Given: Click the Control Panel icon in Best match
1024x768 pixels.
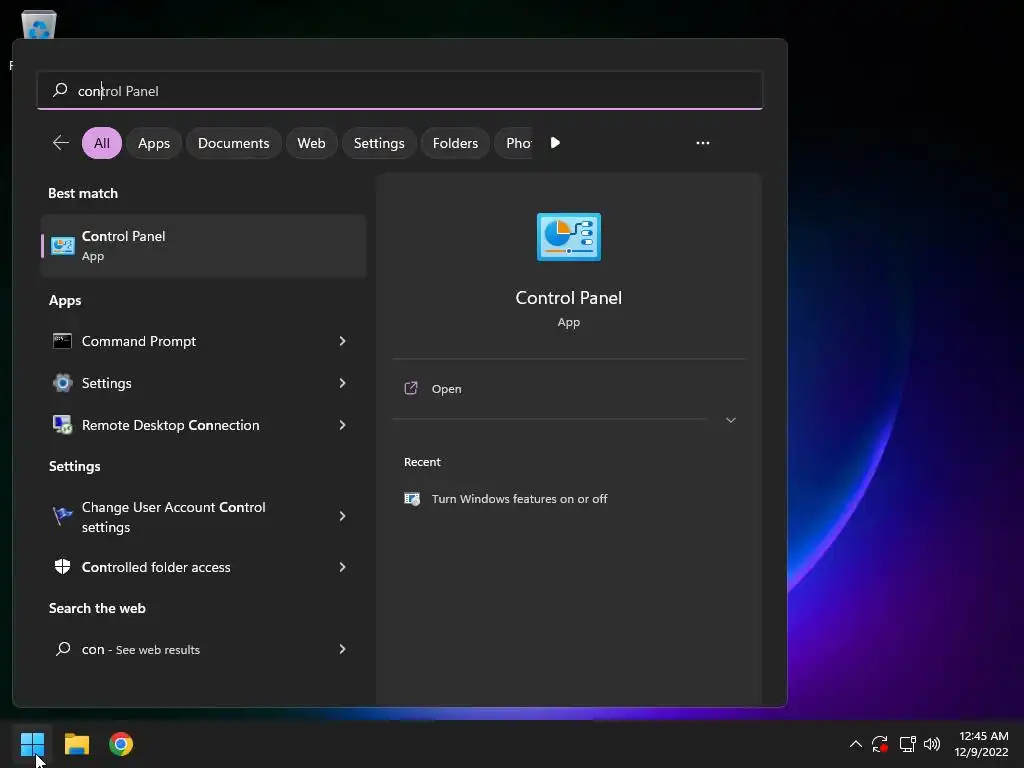Looking at the screenshot, I should (x=63, y=246).
